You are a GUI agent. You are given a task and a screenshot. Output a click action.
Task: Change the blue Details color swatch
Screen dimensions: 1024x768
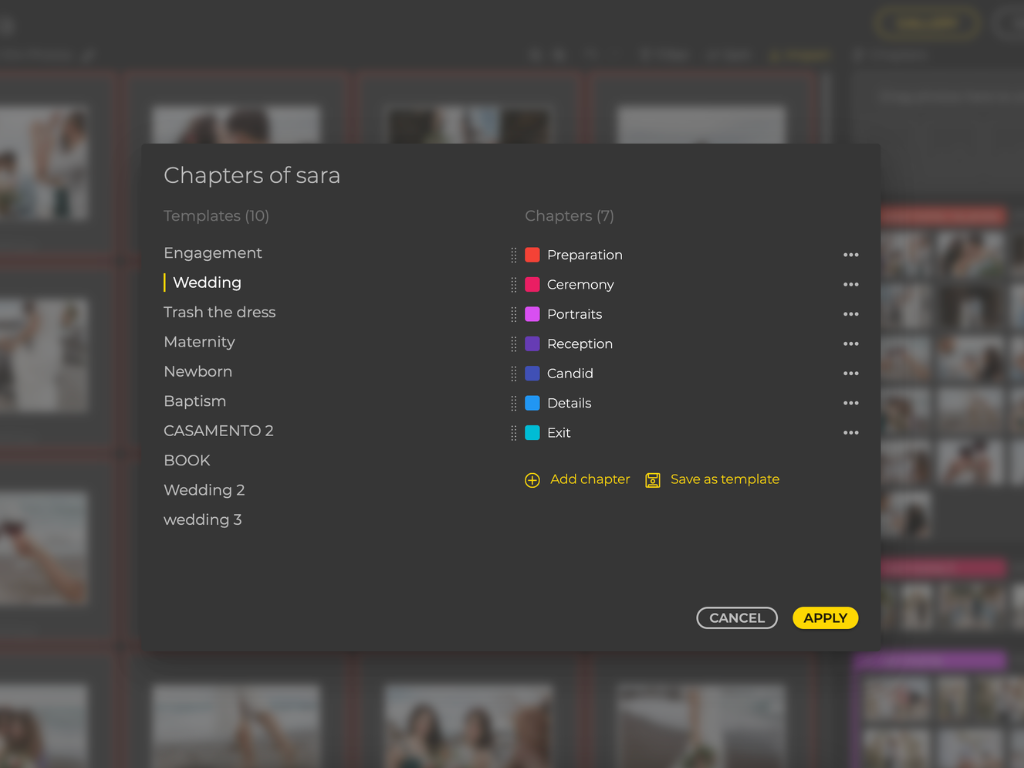tap(532, 403)
